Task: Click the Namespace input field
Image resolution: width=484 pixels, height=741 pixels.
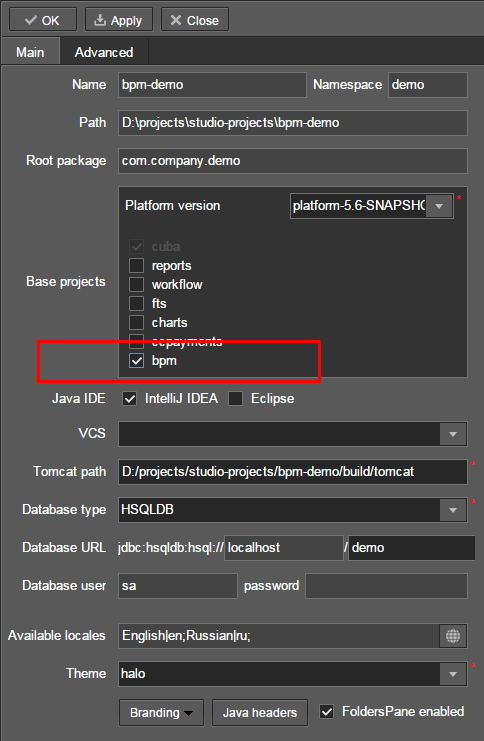Action: pos(428,85)
